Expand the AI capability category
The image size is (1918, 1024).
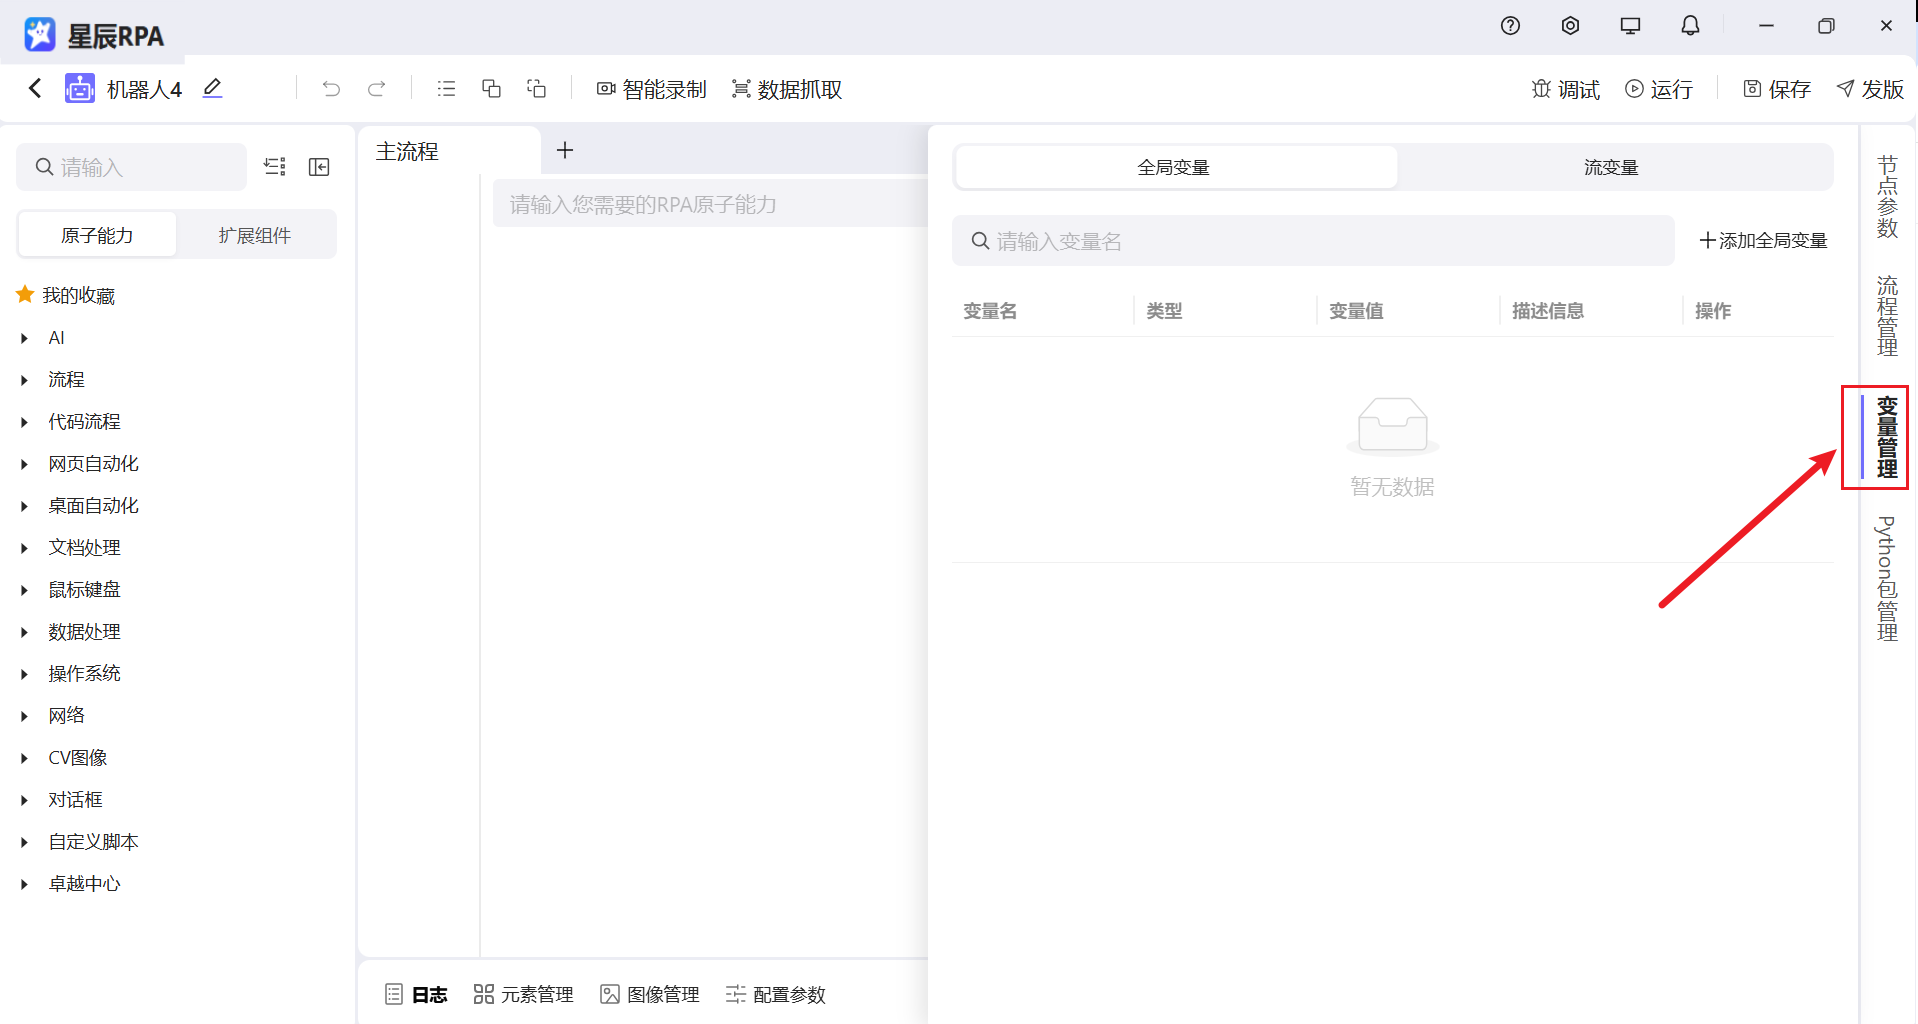[x=57, y=337]
